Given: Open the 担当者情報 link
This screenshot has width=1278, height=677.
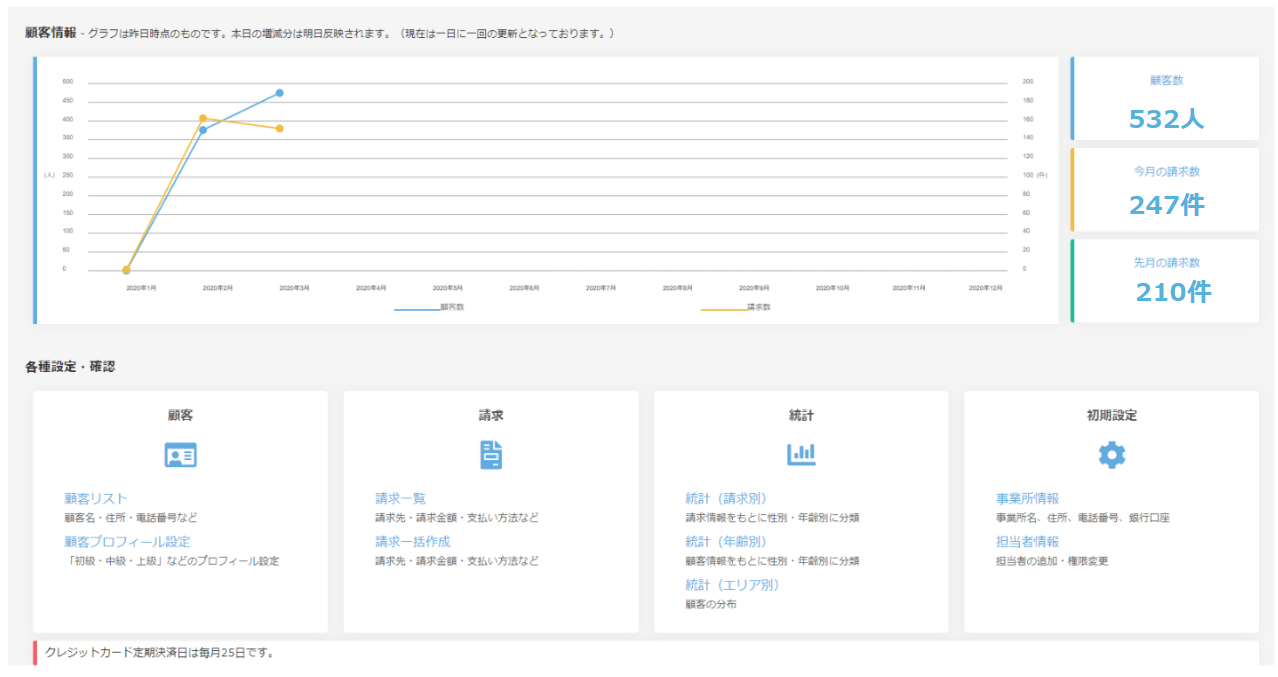Looking at the screenshot, I should pos(1027,541).
